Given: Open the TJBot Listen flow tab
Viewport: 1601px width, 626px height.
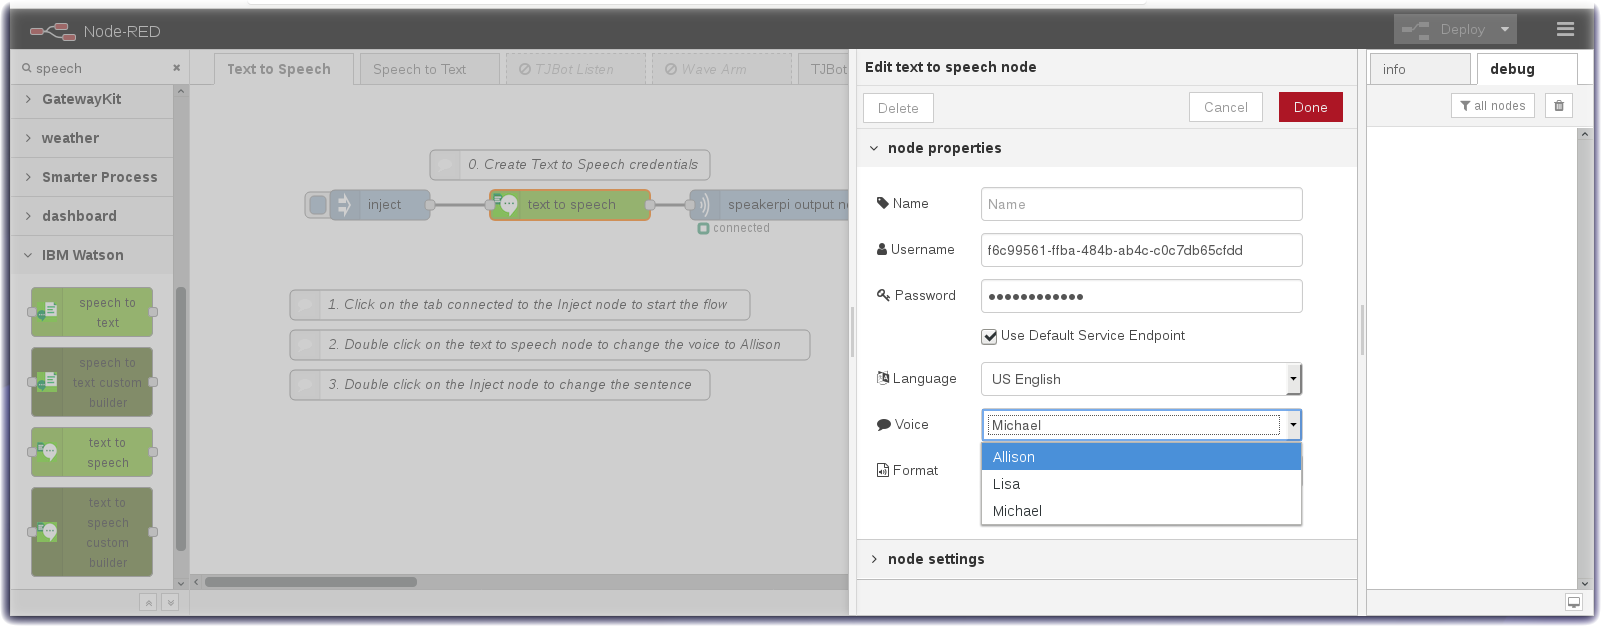Looking at the screenshot, I should [575, 69].
